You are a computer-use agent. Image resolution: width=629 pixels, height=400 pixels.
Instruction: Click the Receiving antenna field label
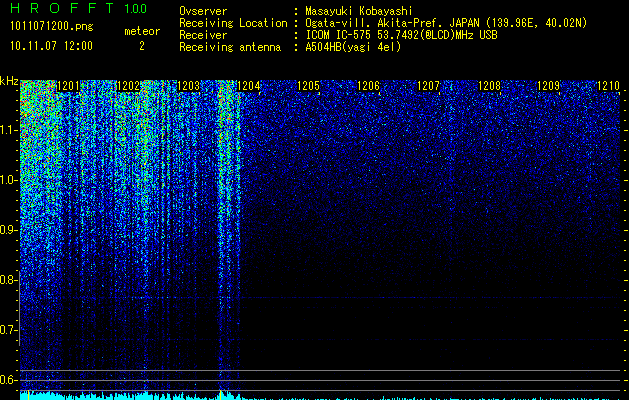[230, 47]
